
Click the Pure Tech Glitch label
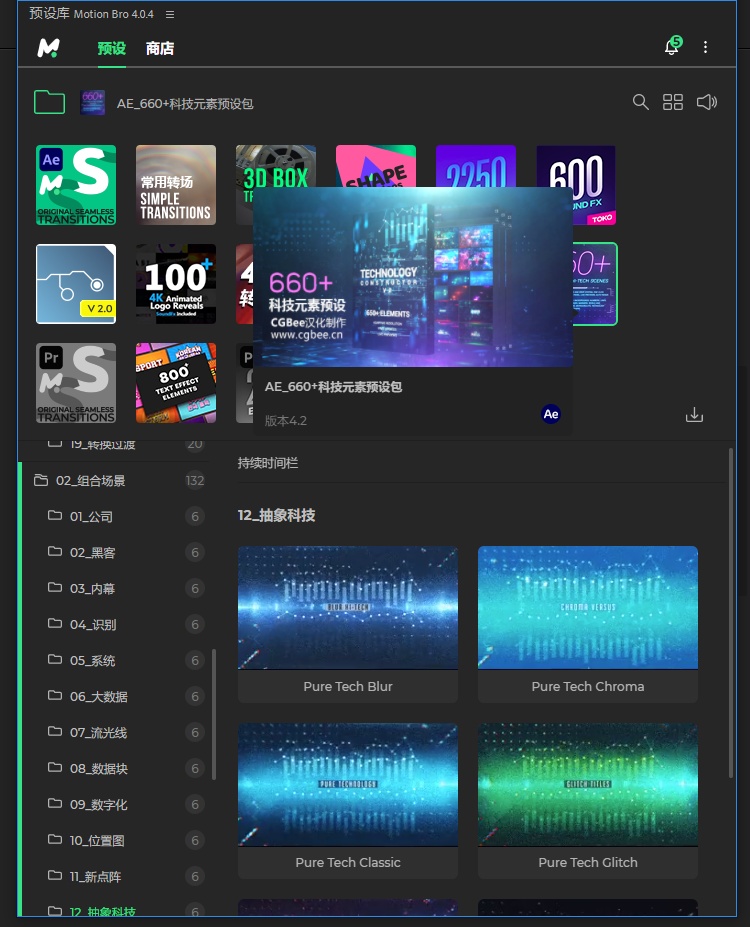point(587,863)
